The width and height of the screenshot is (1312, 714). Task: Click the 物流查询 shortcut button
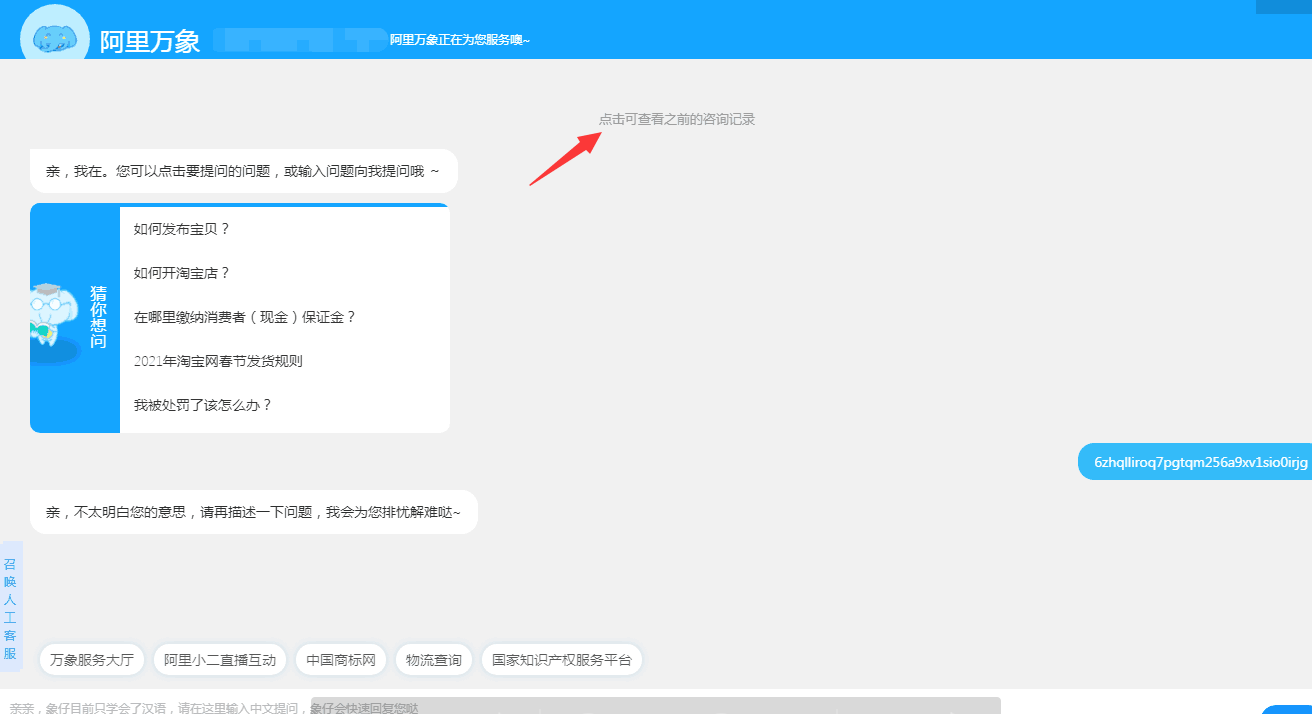tap(434, 660)
